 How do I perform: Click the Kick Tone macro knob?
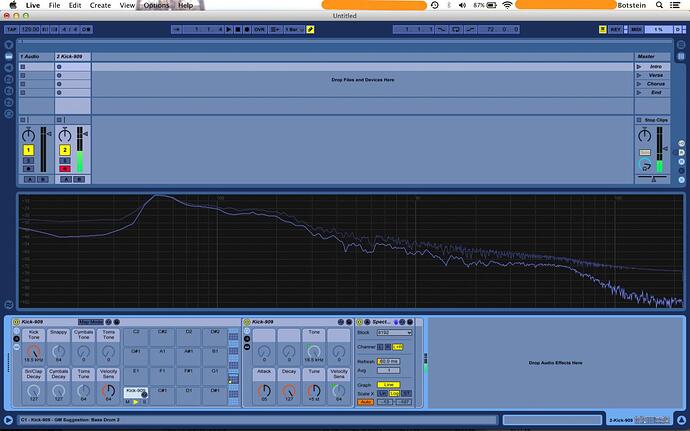point(33,351)
